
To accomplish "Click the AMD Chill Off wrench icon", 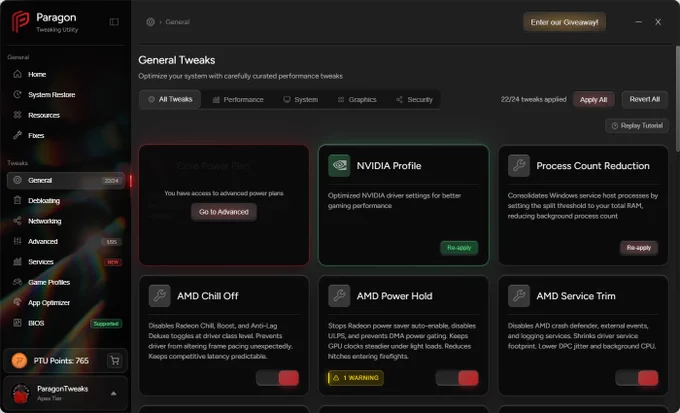I will pyautogui.click(x=160, y=296).
